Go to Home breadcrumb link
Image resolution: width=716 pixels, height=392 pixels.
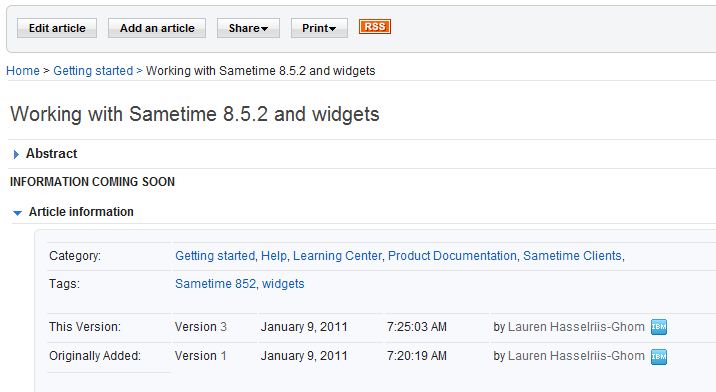point(23,71)
